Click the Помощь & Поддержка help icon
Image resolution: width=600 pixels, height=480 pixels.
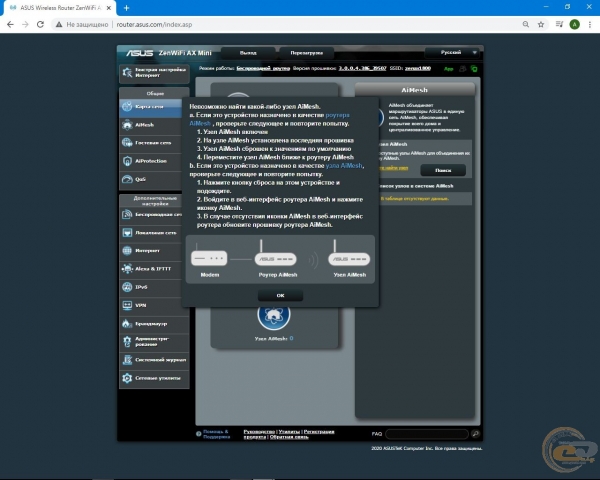click(x=199, y=434)
